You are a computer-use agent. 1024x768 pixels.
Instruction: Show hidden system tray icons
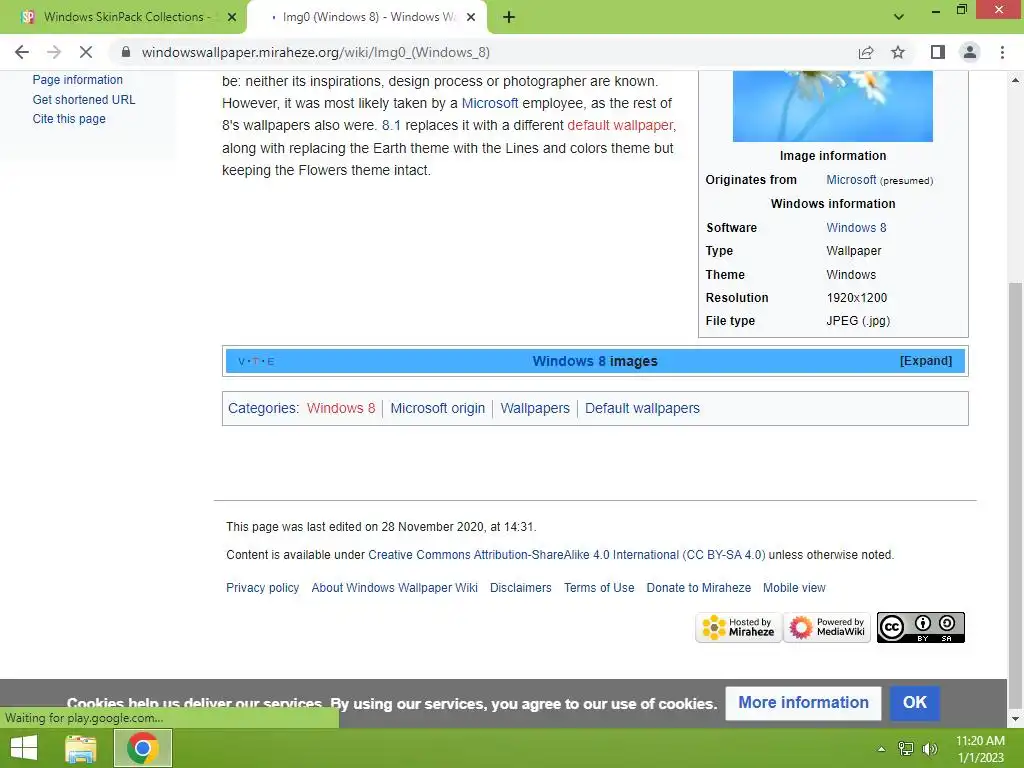point(881,749)
